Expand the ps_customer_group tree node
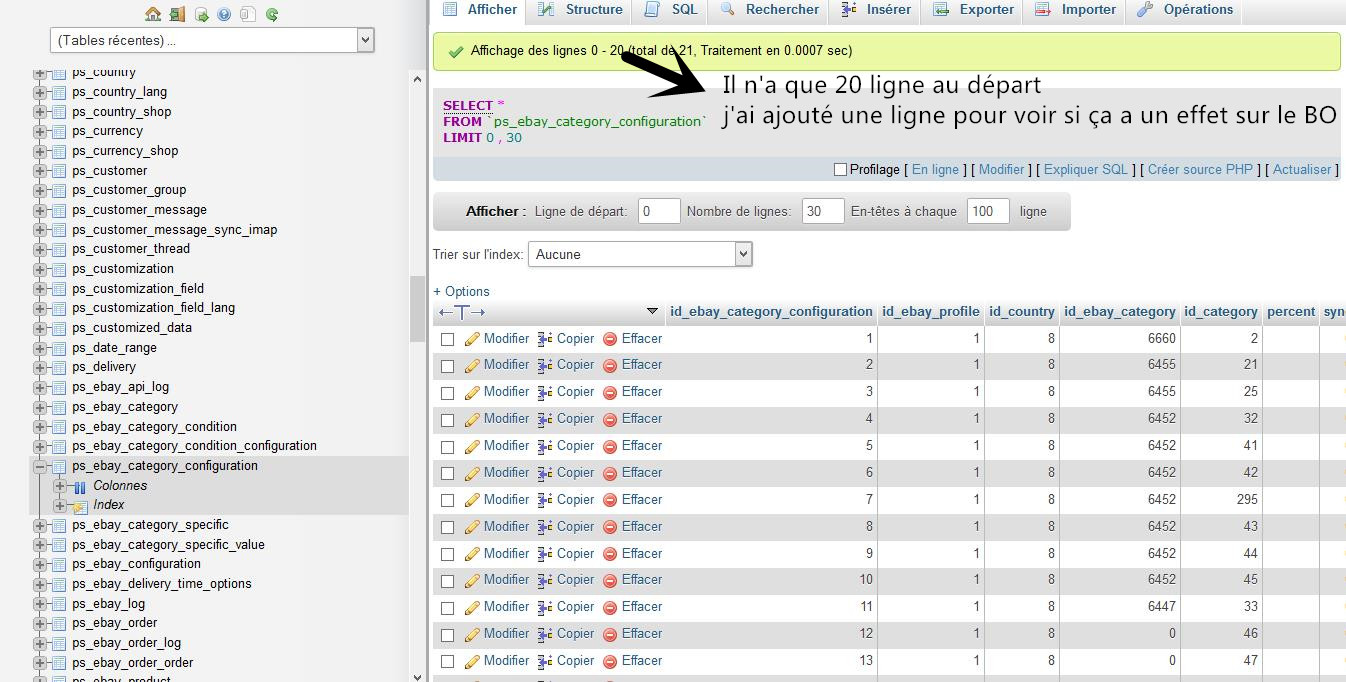 (40, 190)
